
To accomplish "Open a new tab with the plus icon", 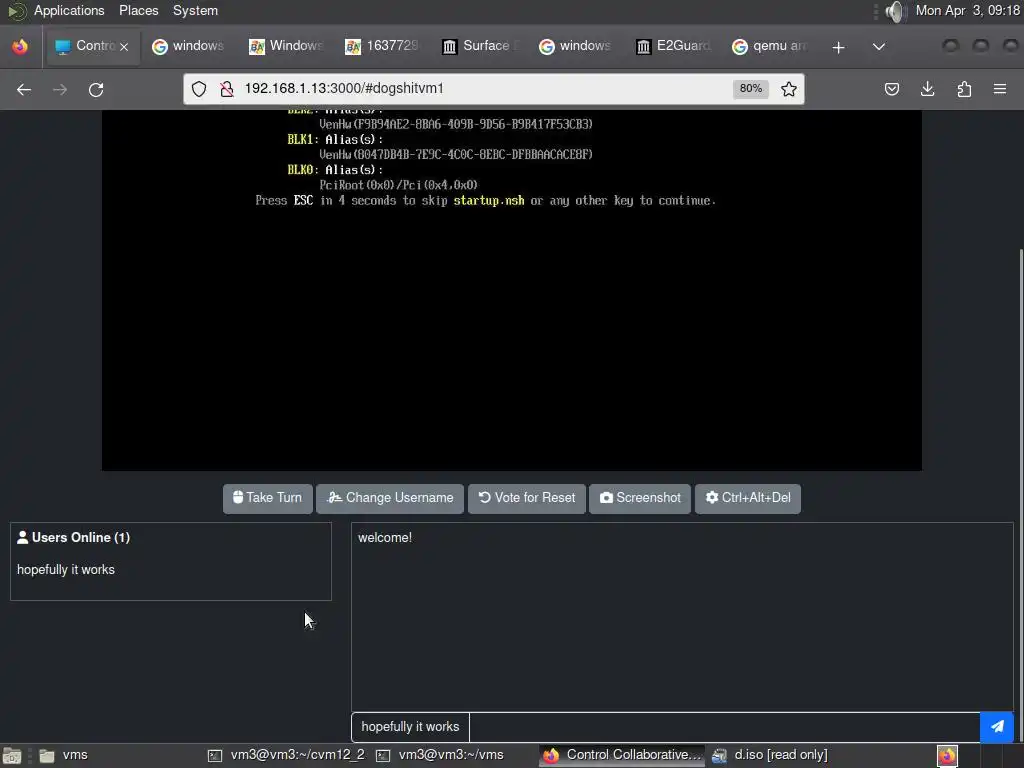I will pyautogui.click(x=839, y=47).
